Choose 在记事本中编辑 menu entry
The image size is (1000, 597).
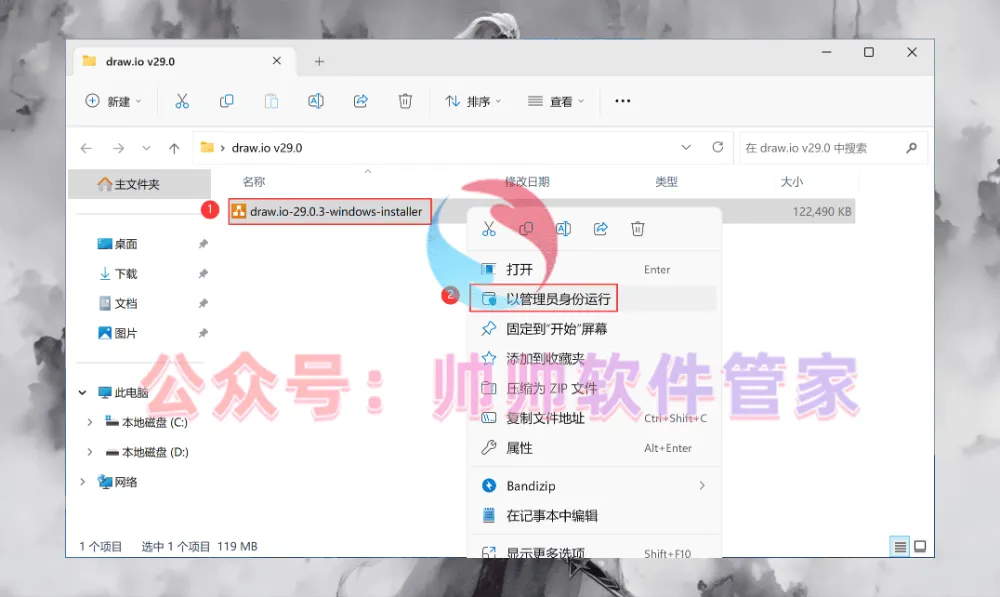pyautogui.click(x=594, y=515)
